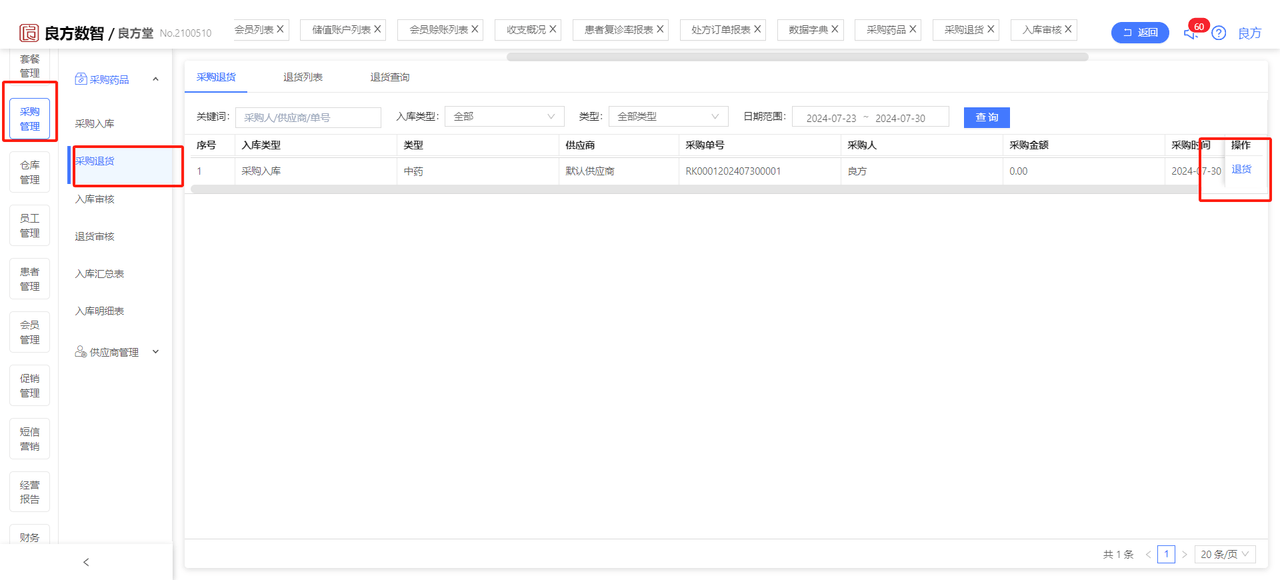The width and height of the screenshot is (1280, 580).
Task: Close the 患者复诊率报表 tab with X
Action: 660,30
